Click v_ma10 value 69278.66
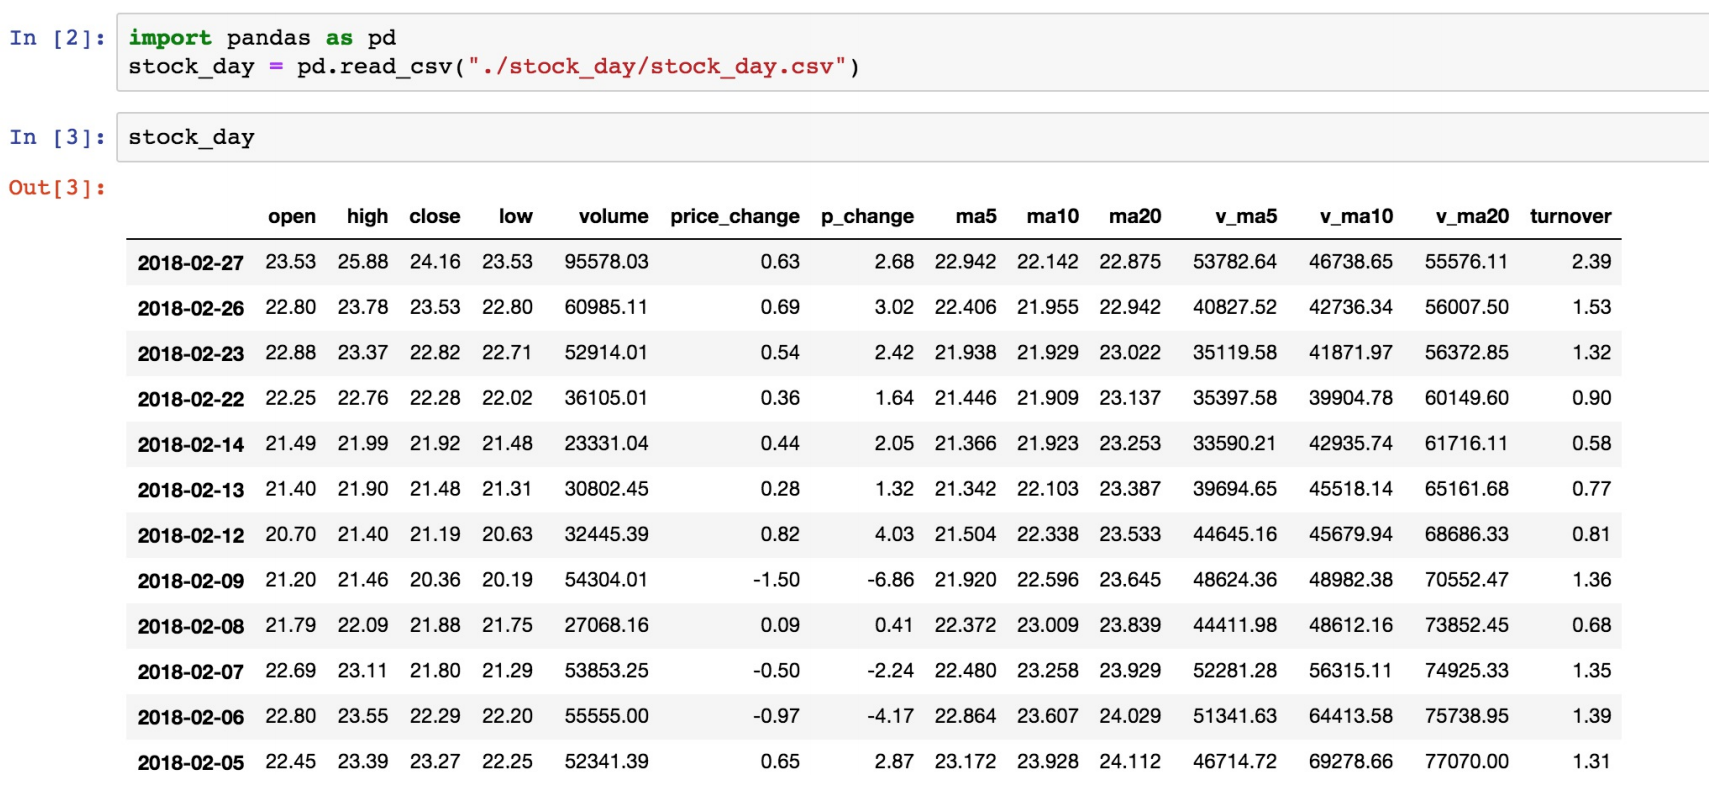Viewport: 1729px width, 794px height. click(x=1351, y=762)
